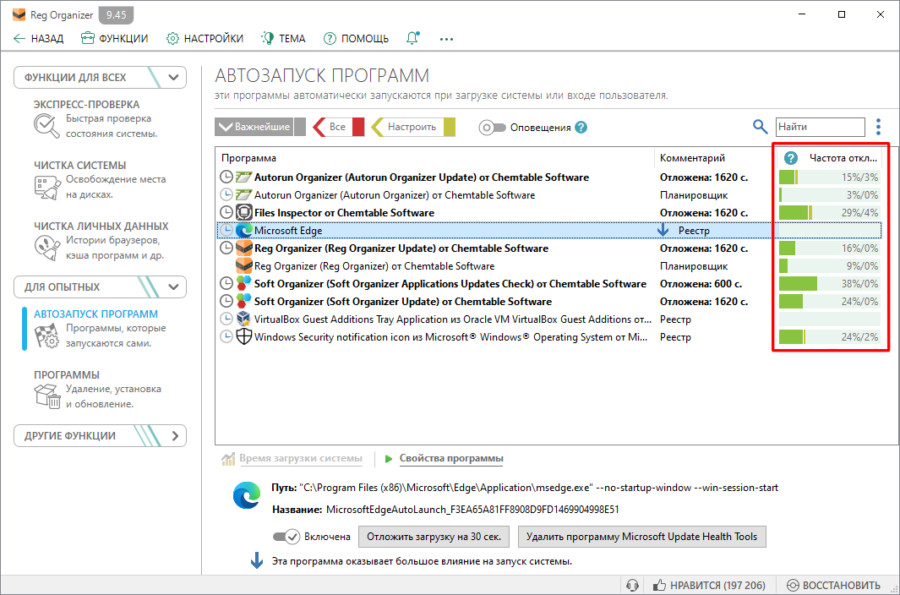This screenshot has width=900, height=595.
Task: Click the notifications bell icon
Action: coord(413,38)
